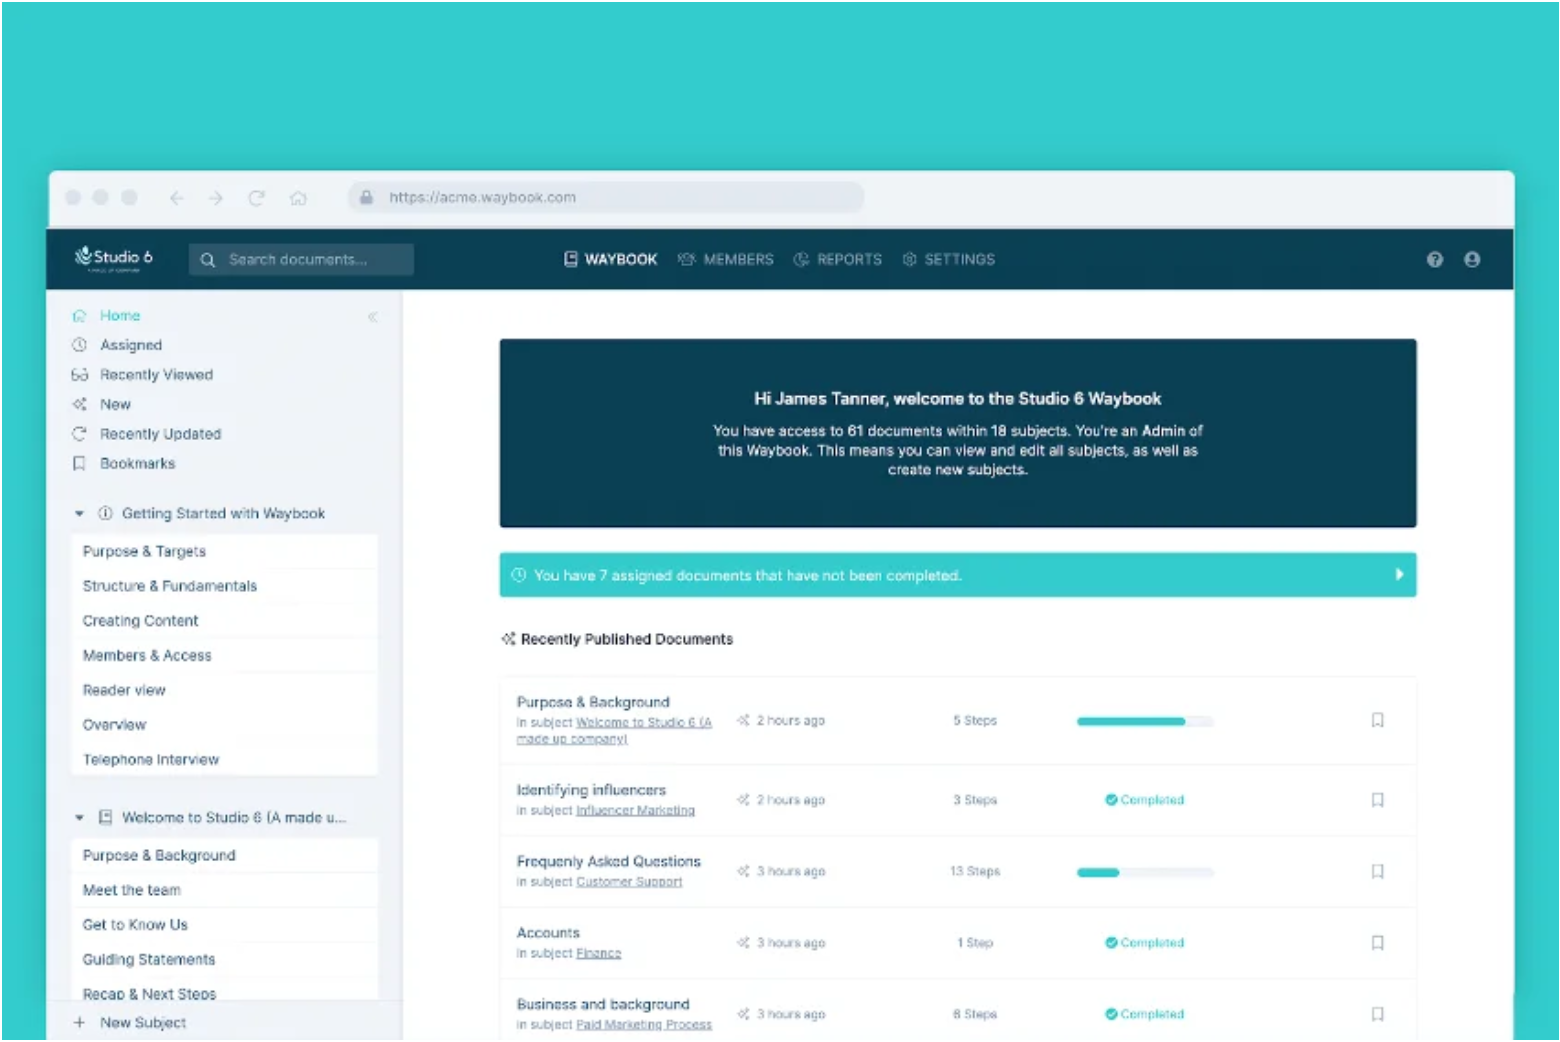The width and height of the screenshot is (1560, 1042).
Task: Open the user account profile icon
Action: 1473,259
